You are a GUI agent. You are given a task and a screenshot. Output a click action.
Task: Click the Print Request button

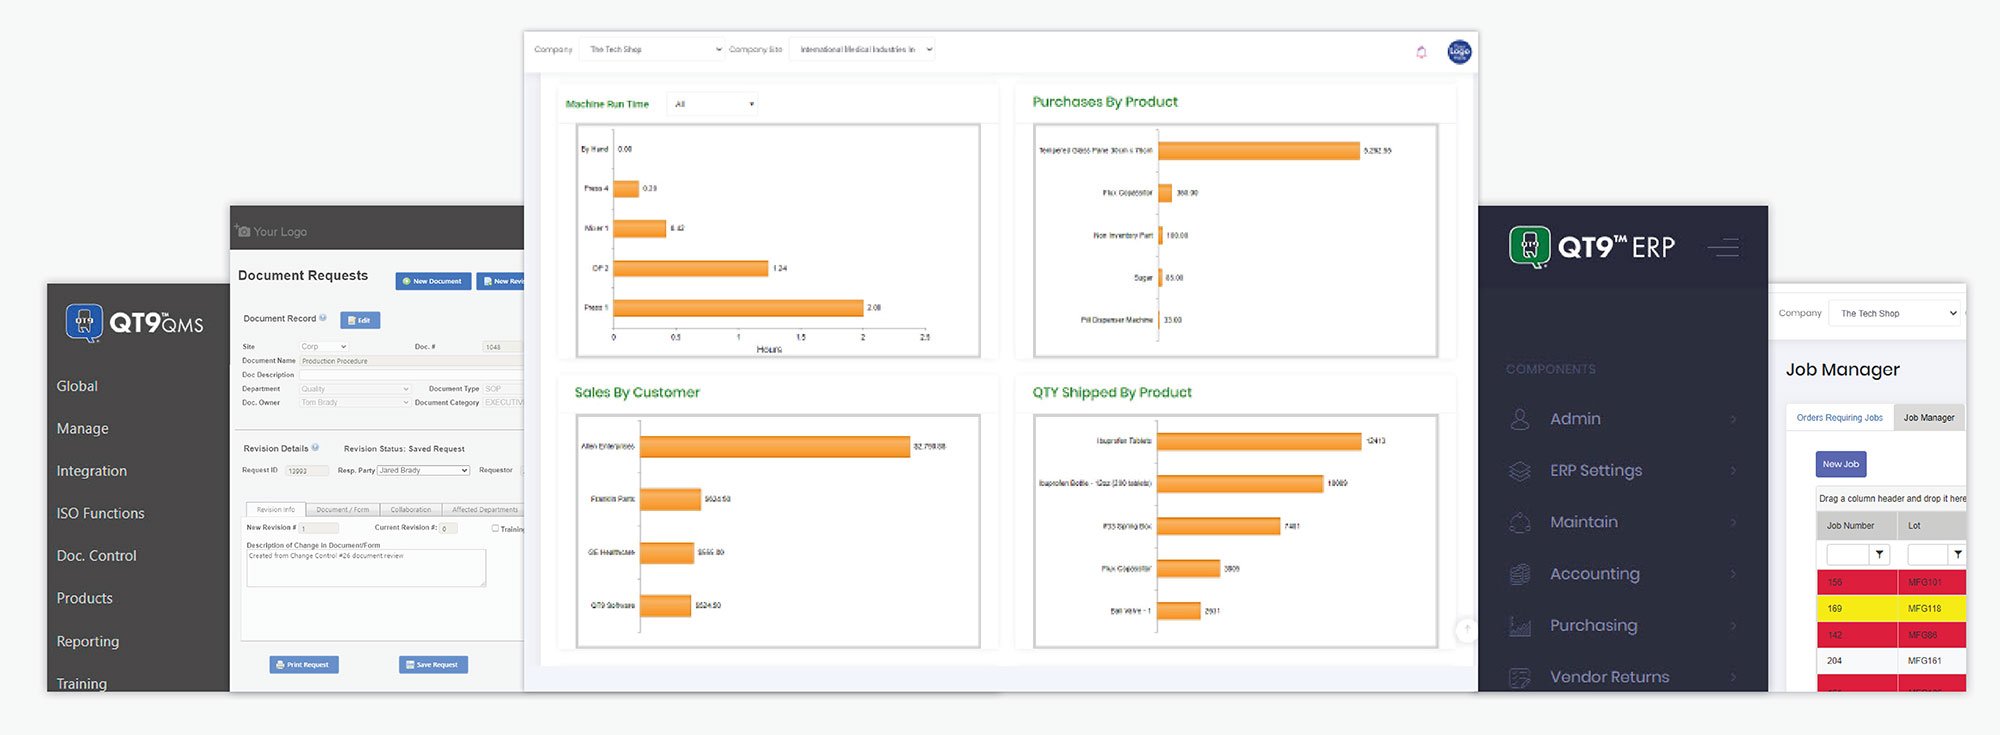(304, 664)
